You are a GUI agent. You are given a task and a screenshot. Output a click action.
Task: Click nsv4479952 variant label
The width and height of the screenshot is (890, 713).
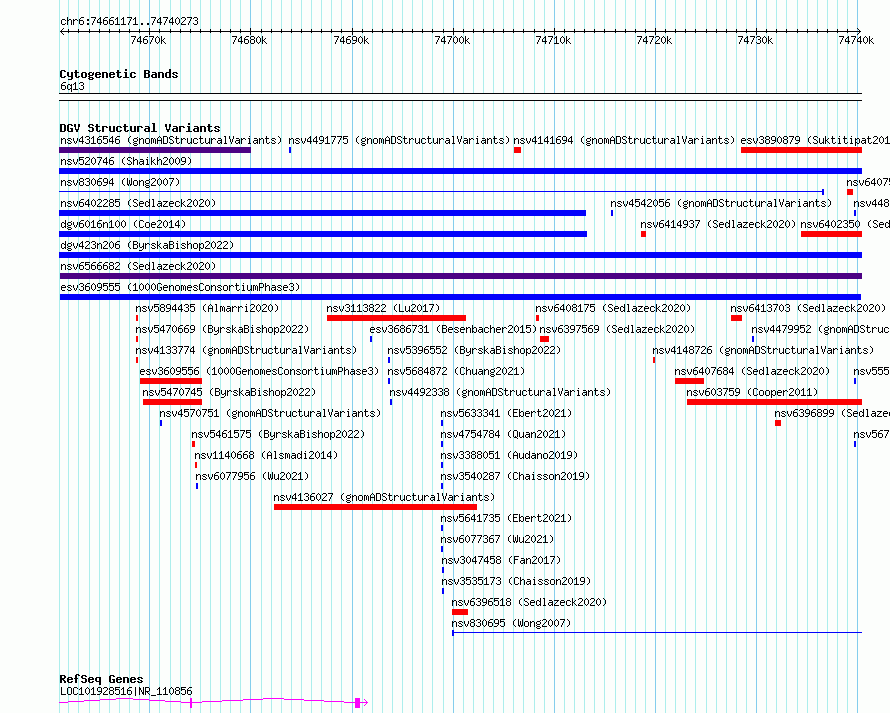click(820, 329)
